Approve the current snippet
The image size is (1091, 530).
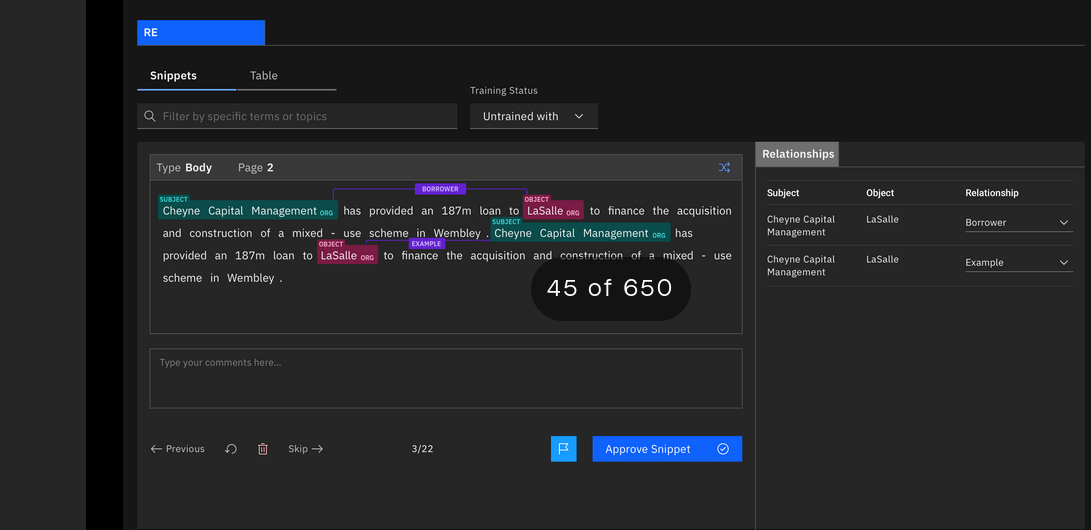click(x=649, y=449)
